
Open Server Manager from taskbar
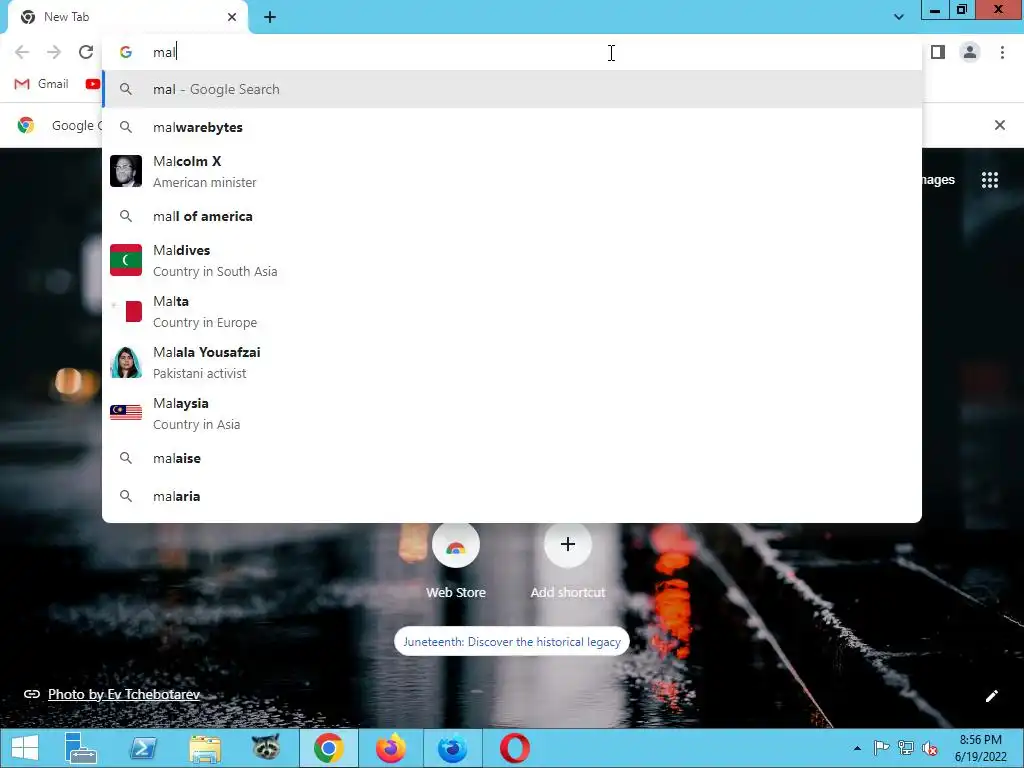80,748
